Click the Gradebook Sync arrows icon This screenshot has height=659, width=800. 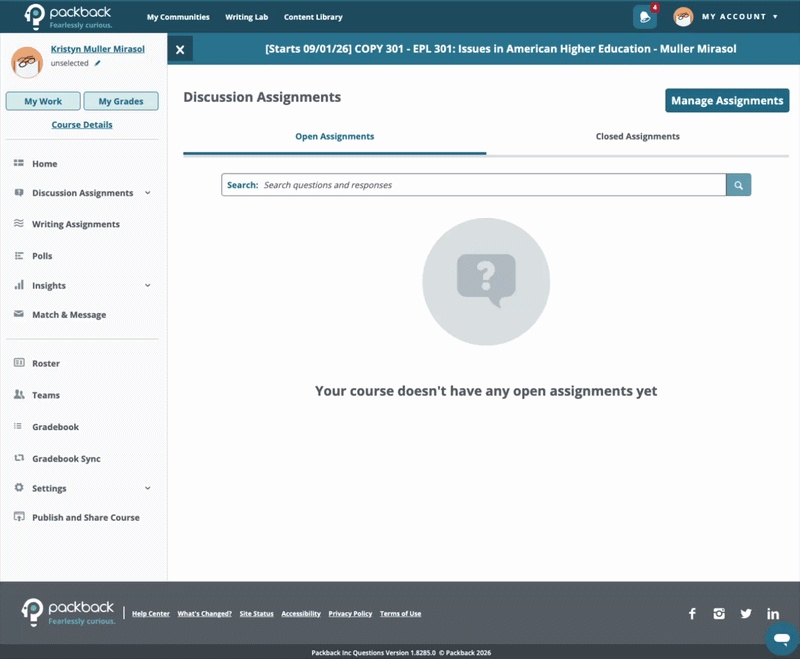(x=19, y=458)
